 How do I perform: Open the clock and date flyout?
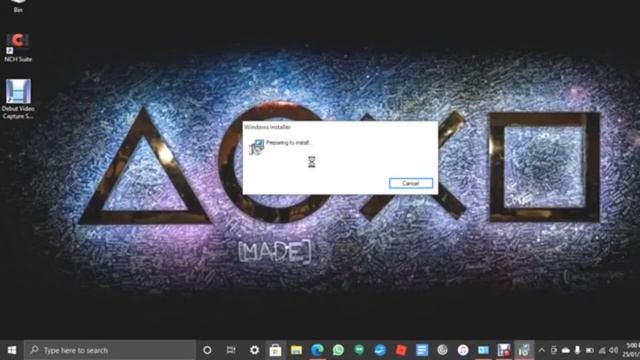pyautogui.click(x=631, y=350)
